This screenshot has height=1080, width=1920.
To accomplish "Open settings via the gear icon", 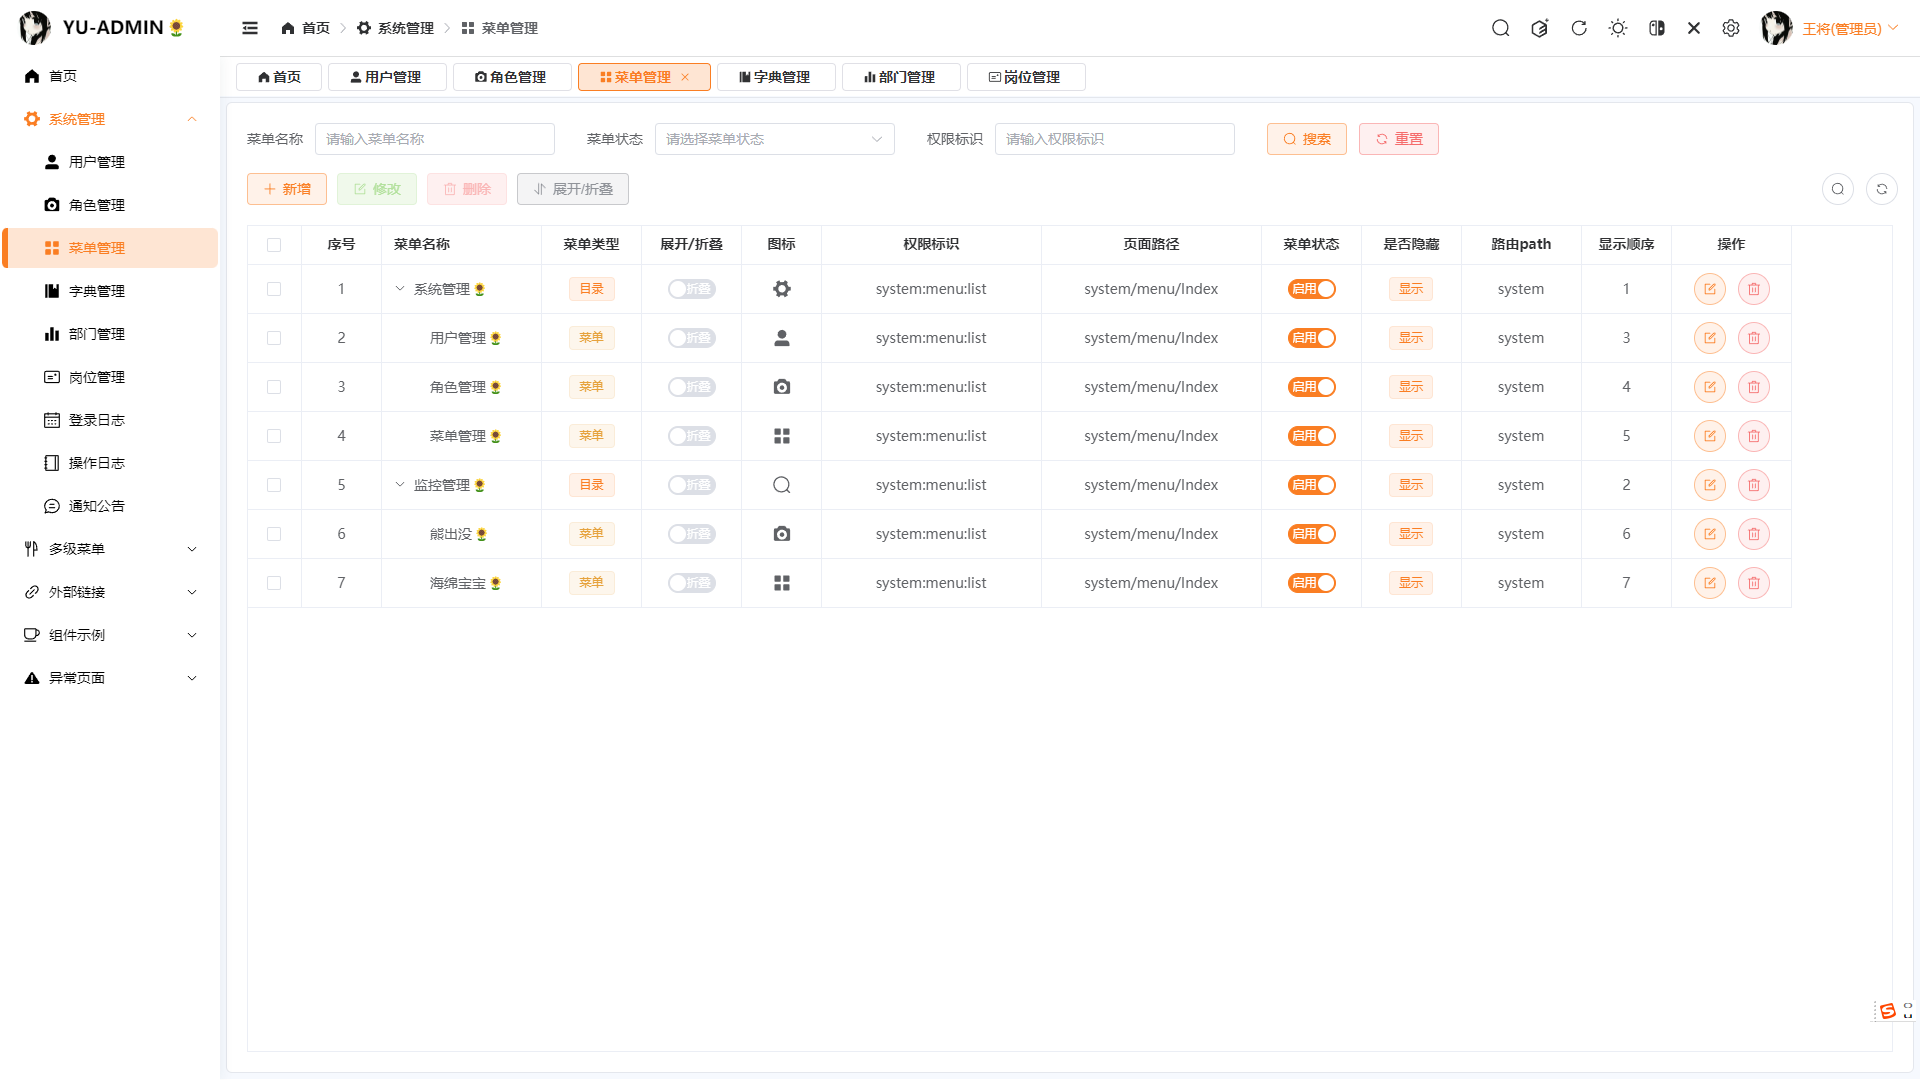I will [1731, 28].
